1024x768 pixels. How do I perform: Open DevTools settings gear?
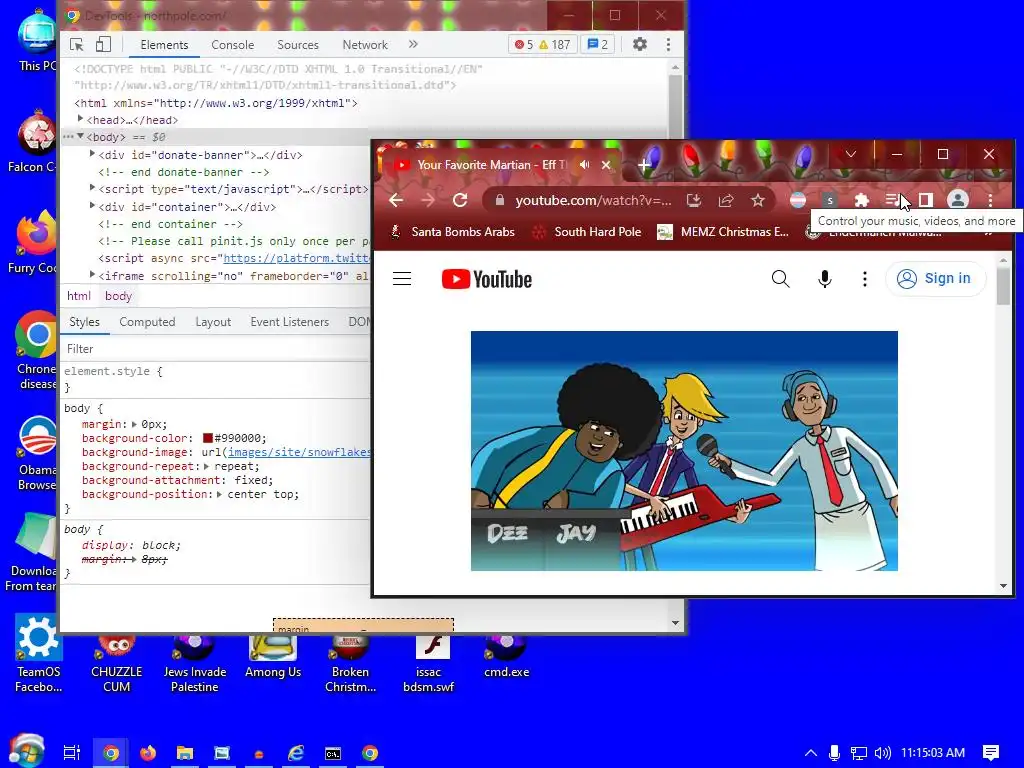click(x=640, y=44)
